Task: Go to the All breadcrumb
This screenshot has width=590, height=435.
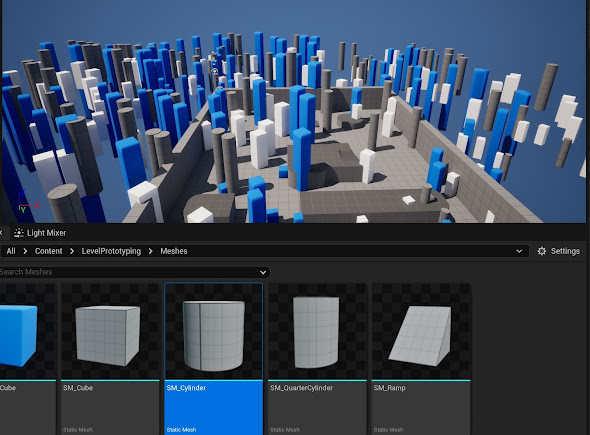Action: tap(11, 251)
